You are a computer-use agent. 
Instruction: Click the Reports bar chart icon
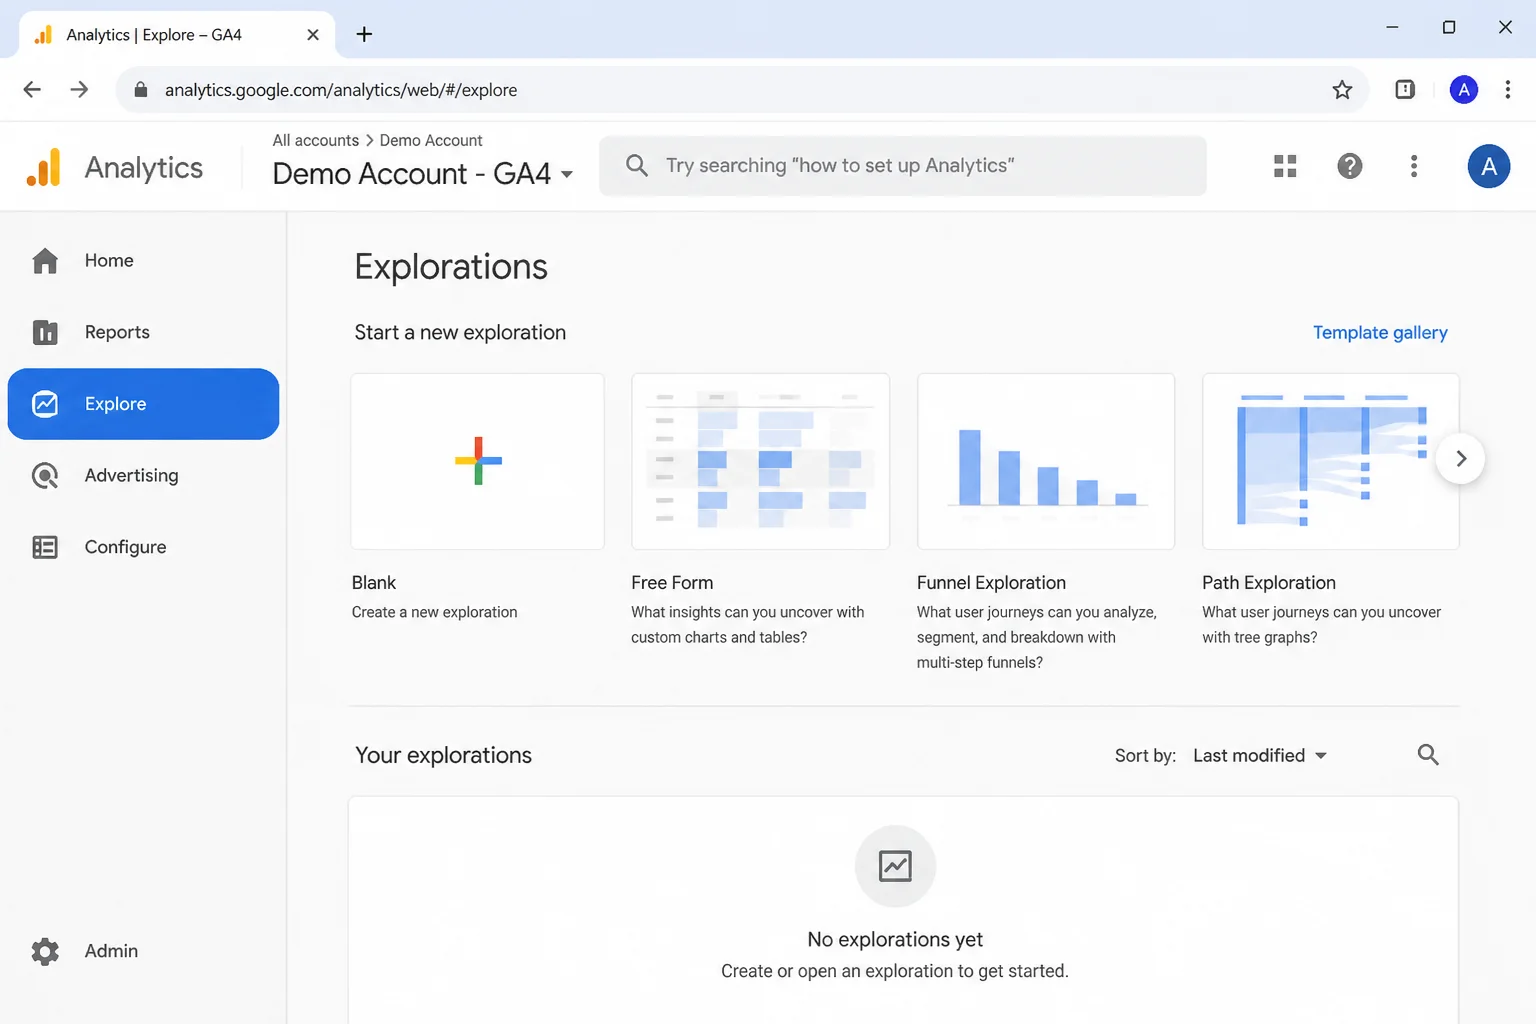tap(45, 332)
